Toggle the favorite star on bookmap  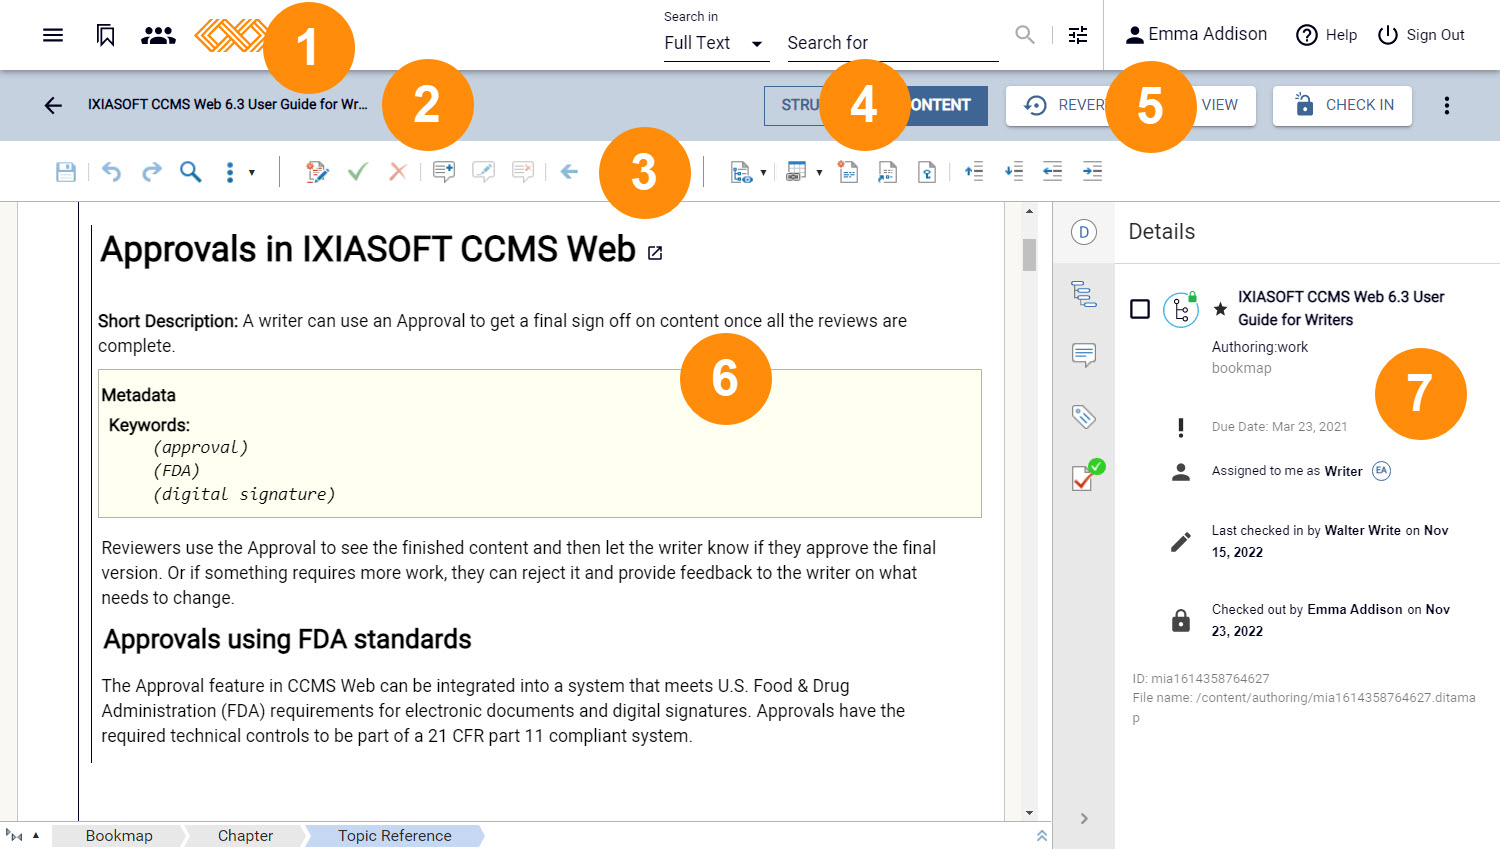1220,309
